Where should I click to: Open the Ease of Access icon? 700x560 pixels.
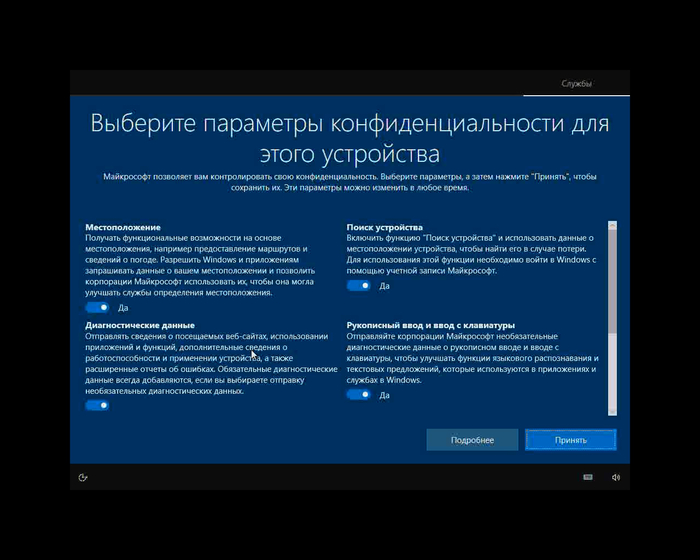83,477
